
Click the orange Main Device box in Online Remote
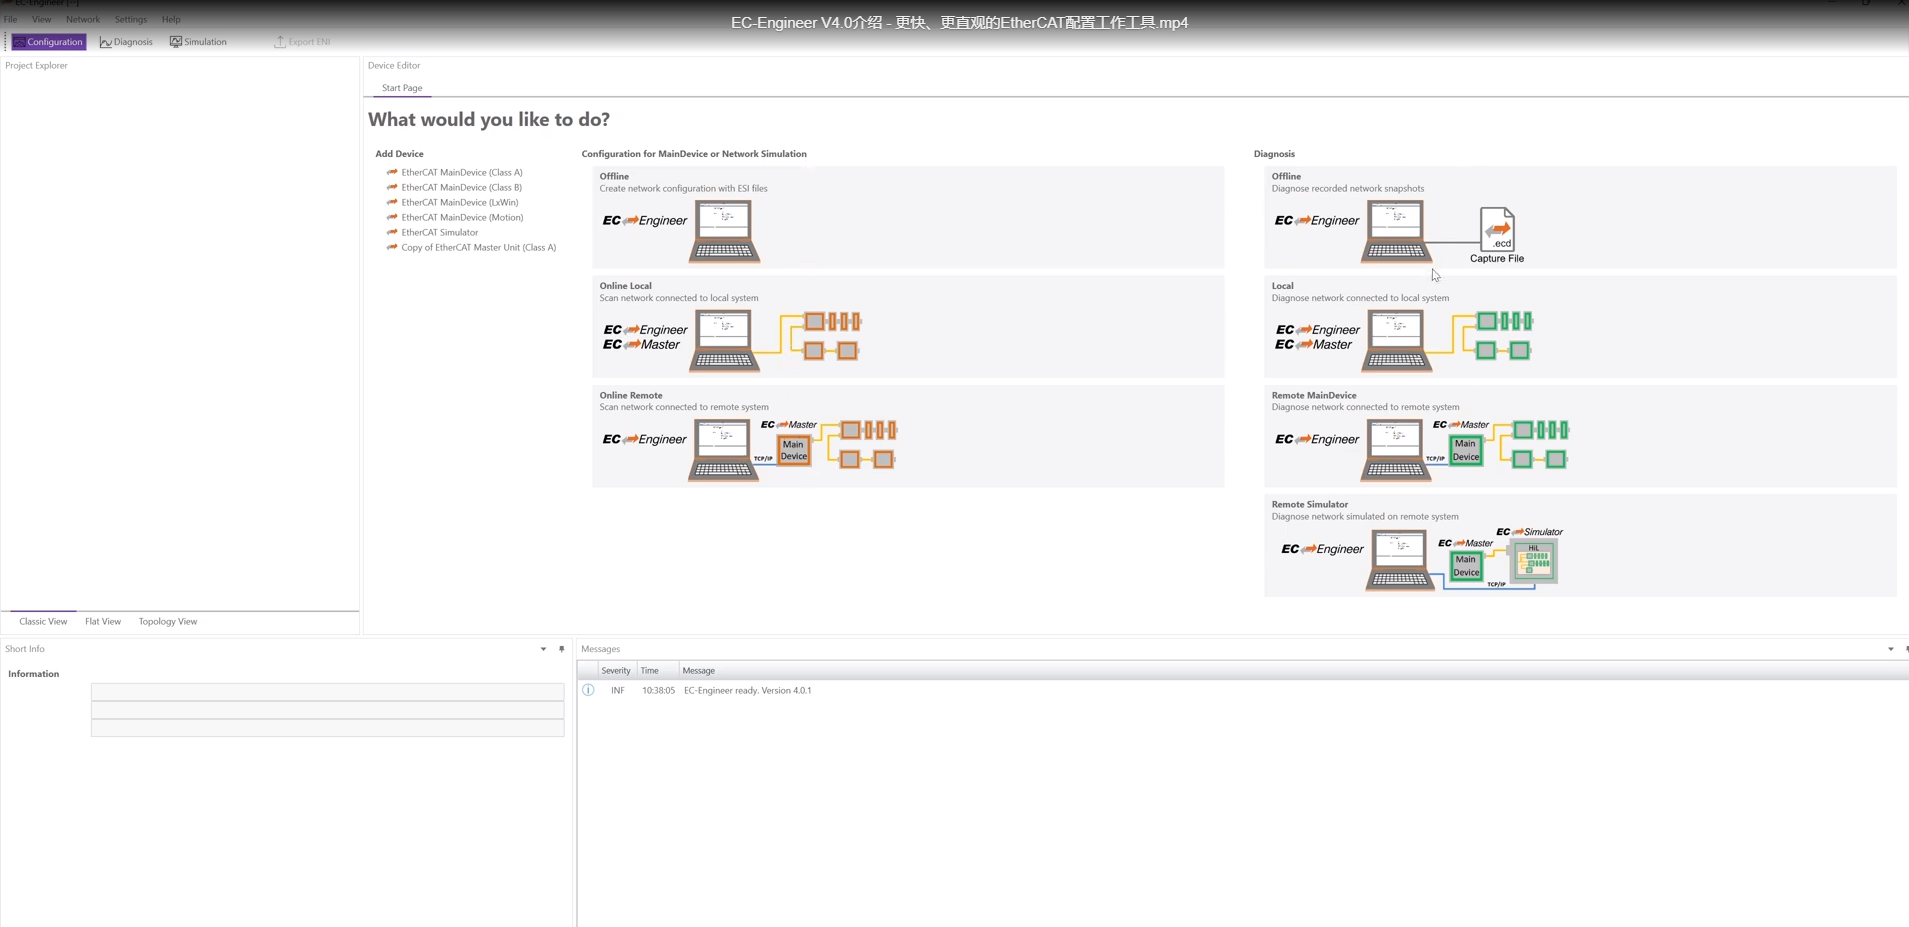794,450
